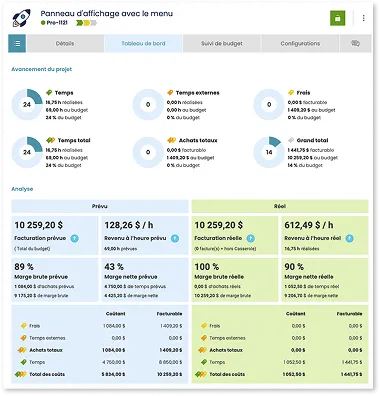The width and height of the screenshot is (380, 396).
Task: Open the Suivi de budget tab
Action: 222,44
